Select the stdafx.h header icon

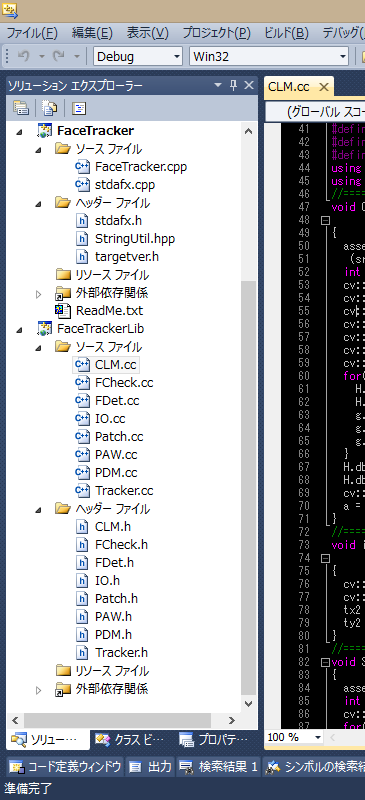click(x=82, y=220)
